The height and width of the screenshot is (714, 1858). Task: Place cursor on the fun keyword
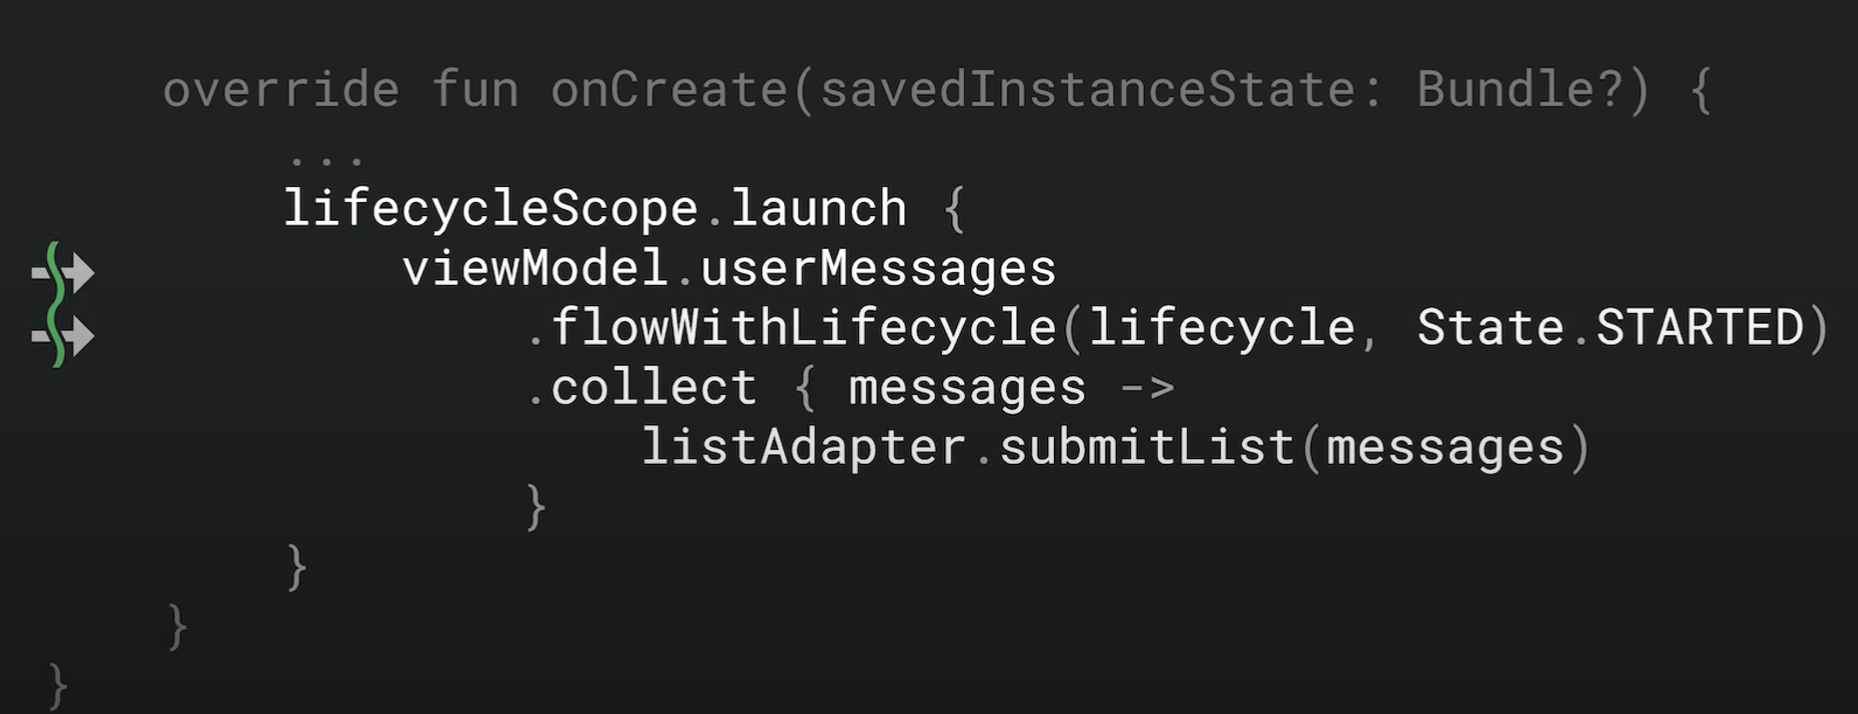point(475,90)
